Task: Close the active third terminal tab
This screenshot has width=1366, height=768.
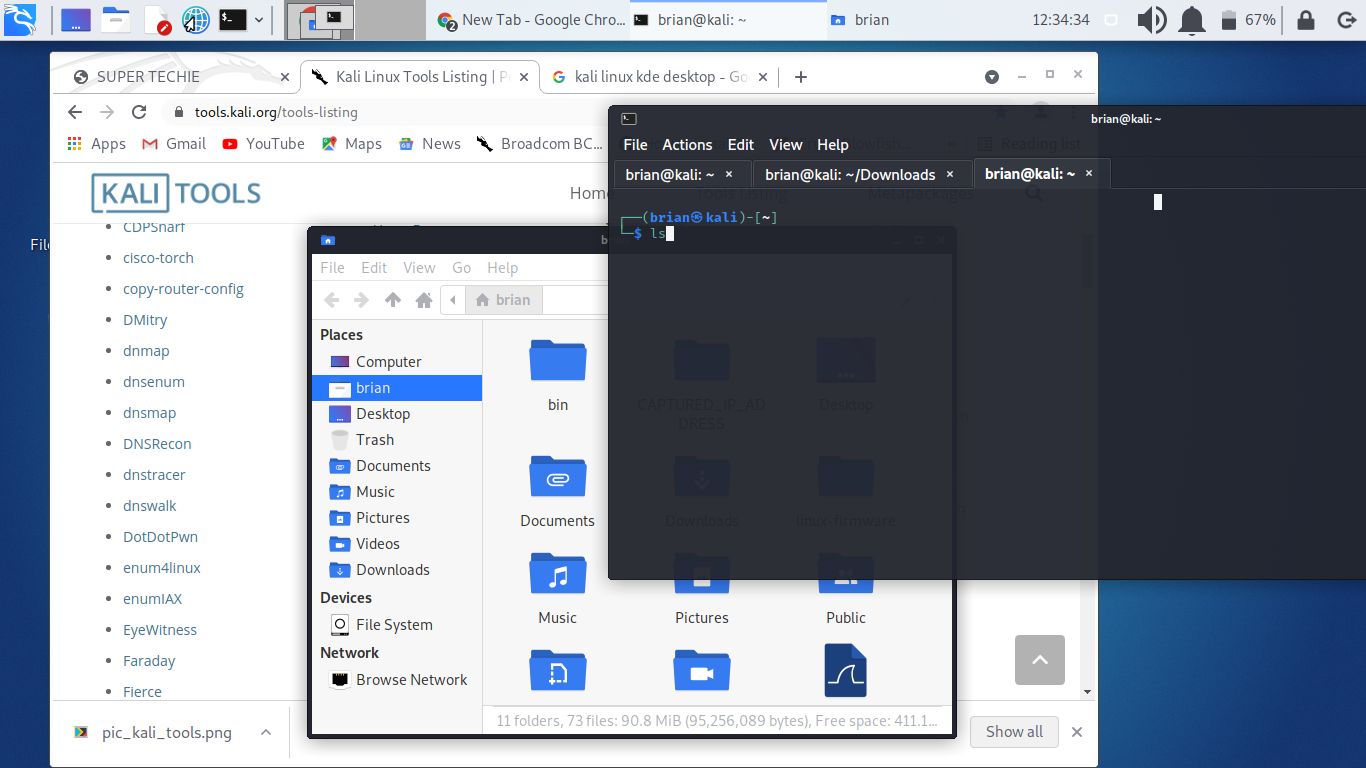Action: tap(1089, 173)
